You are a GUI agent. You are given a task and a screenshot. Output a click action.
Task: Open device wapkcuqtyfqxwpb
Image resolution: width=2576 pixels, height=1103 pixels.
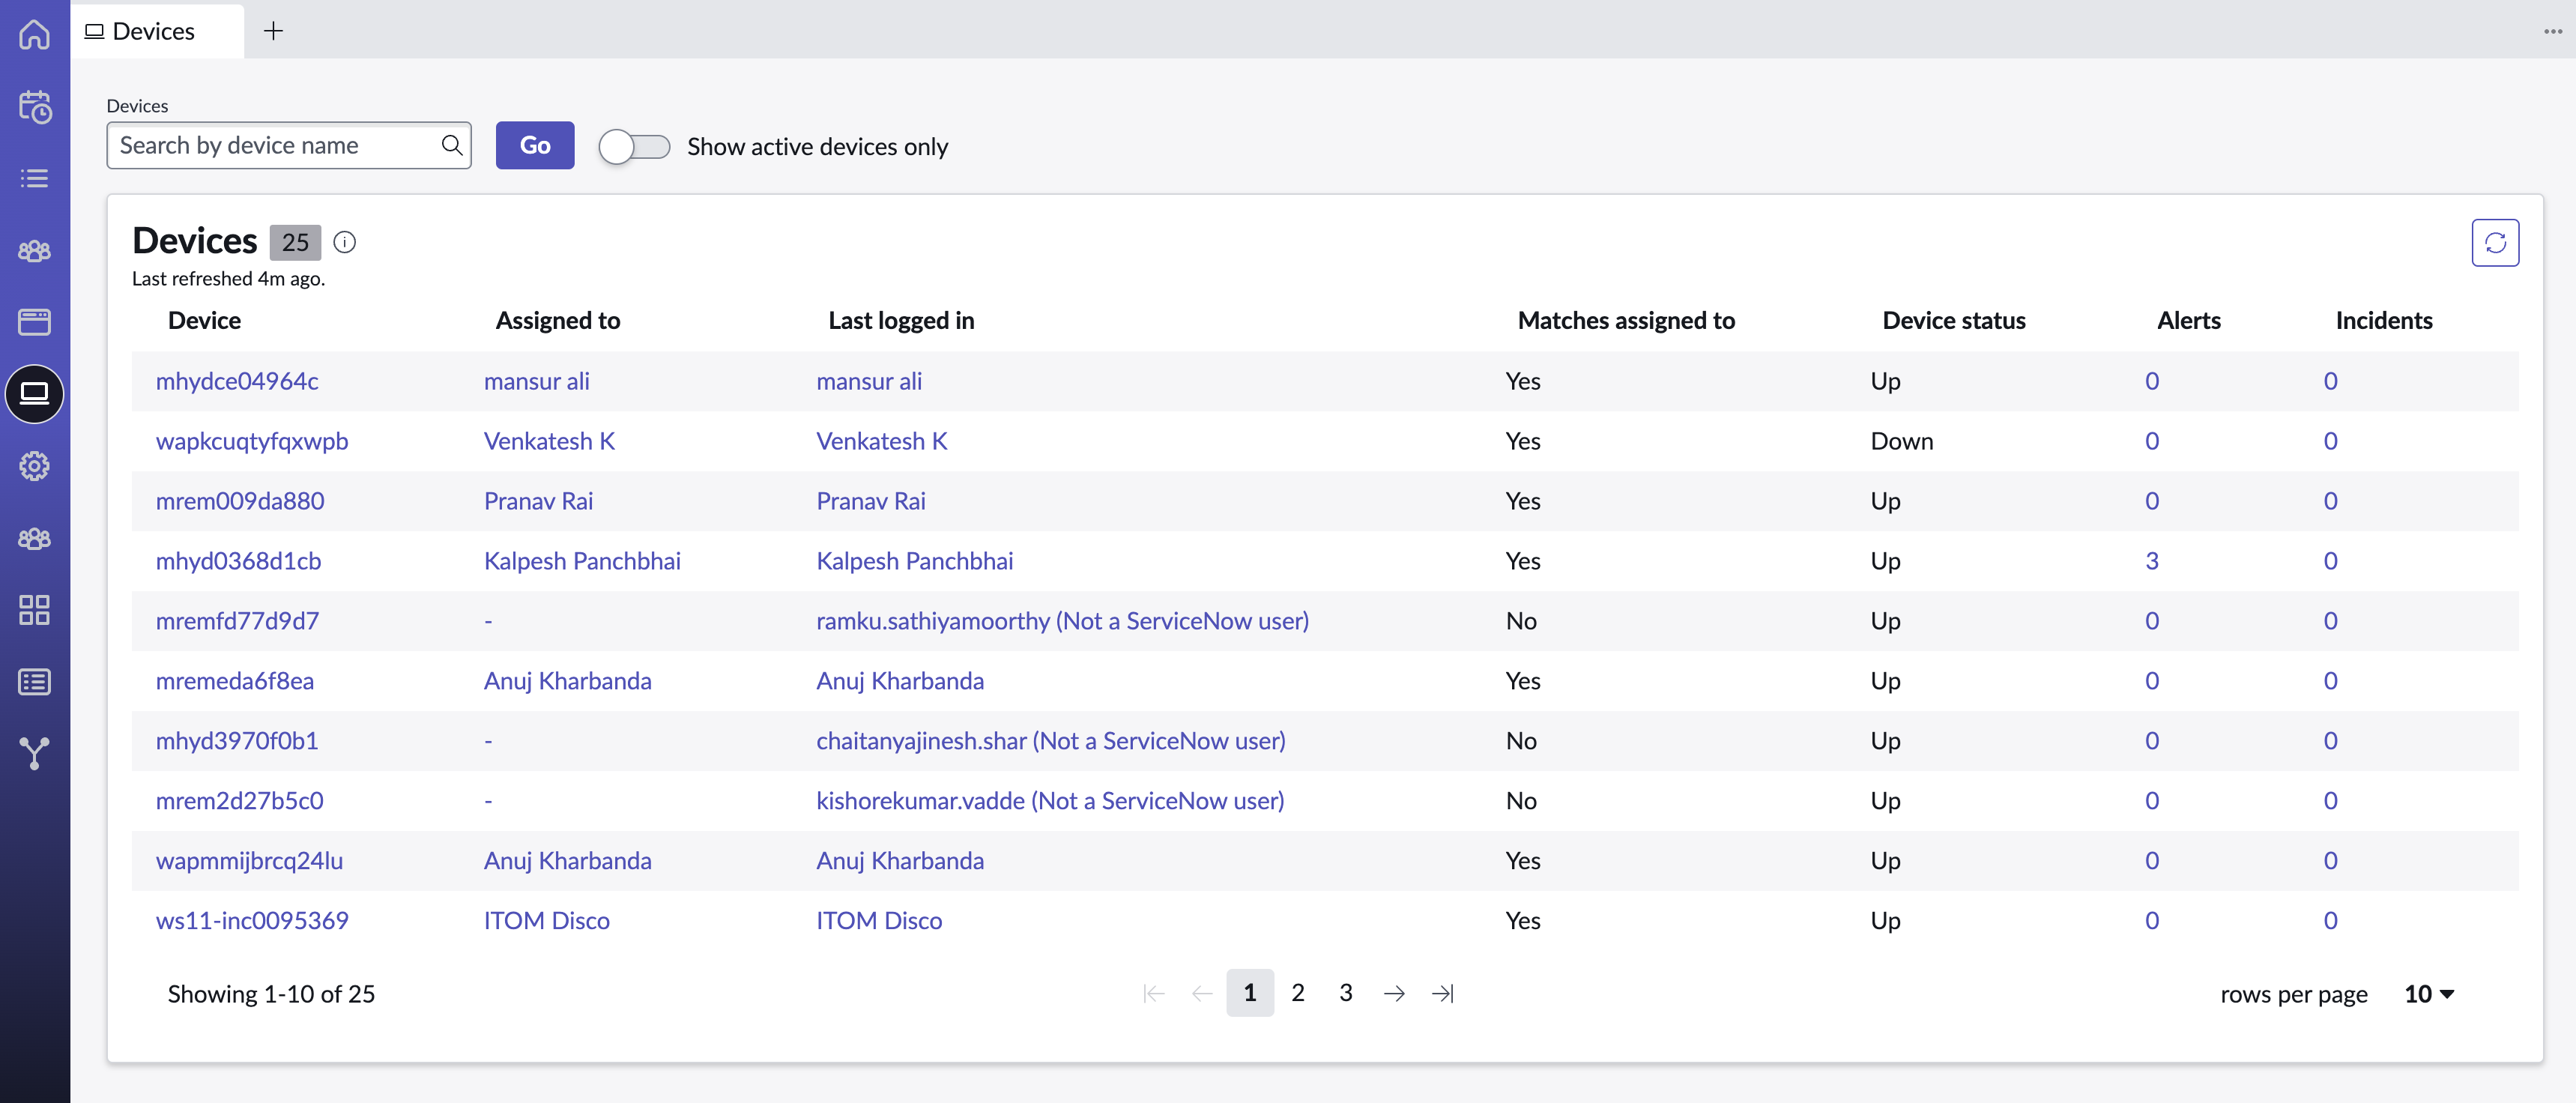[x=252, y=441]
